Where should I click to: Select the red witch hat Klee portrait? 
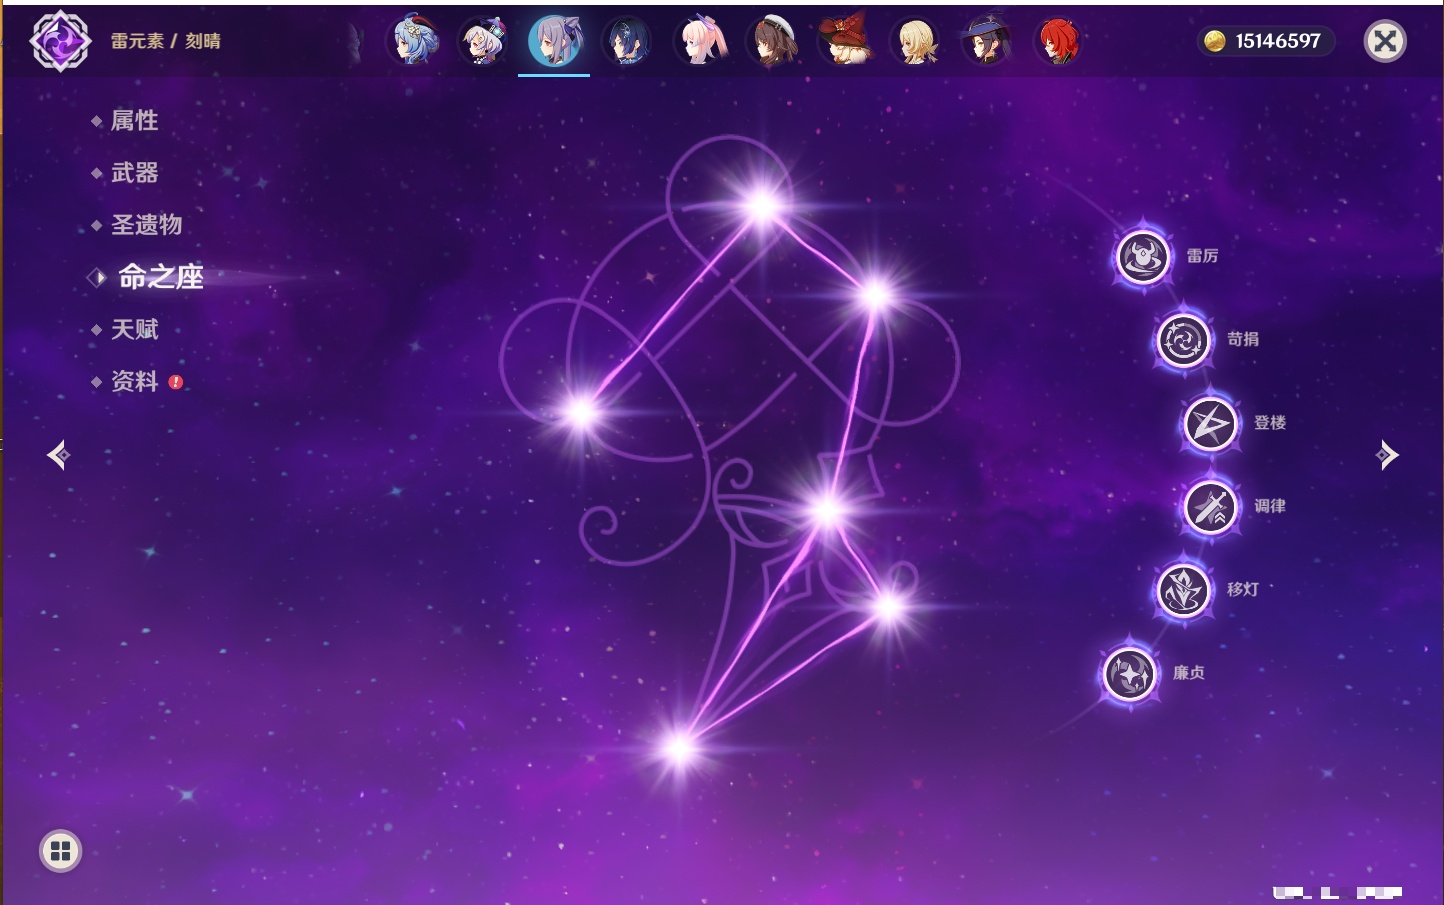pyautogui.click(x=844, y=41)
